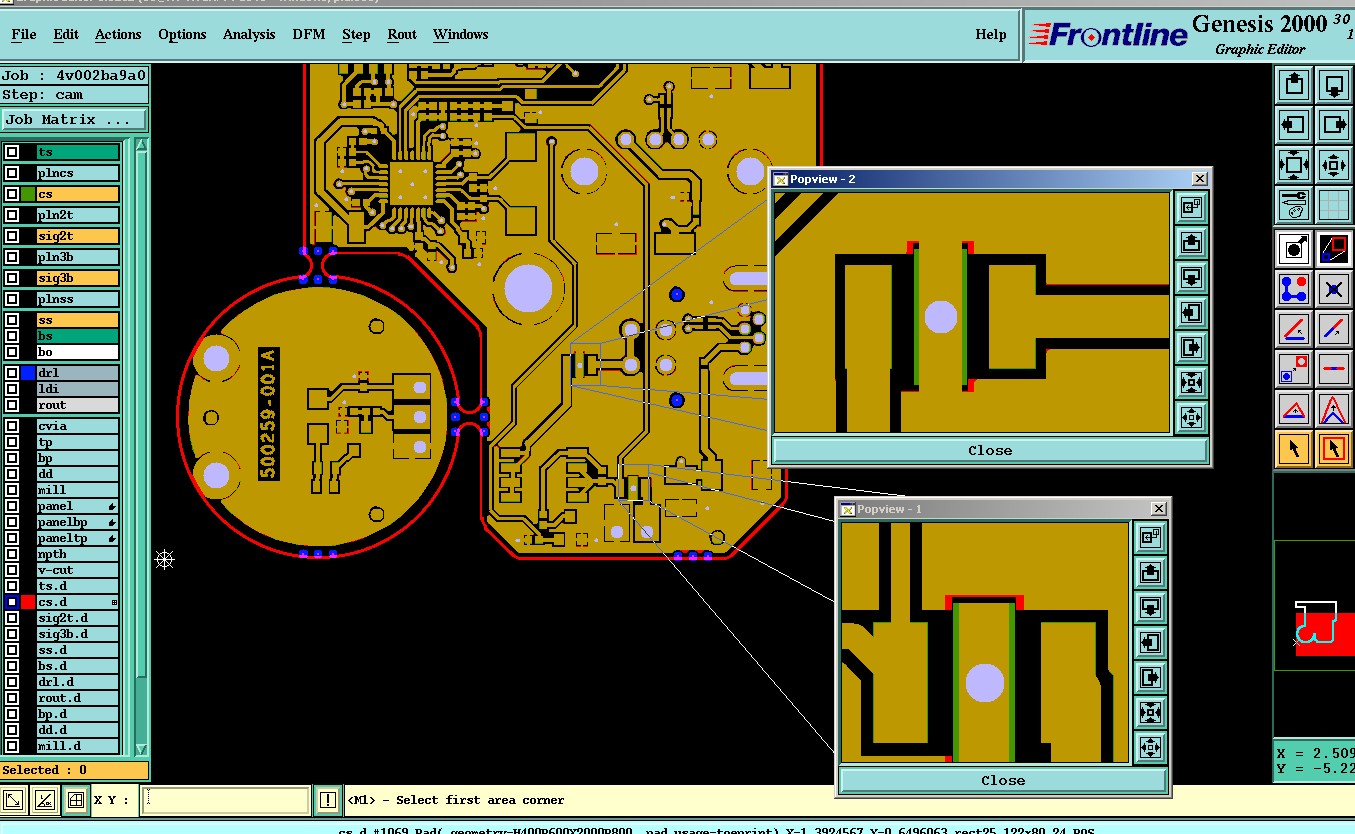Viewport: 1355px width, 834px height.
Task: Select the panelbp layer name
Action: 78,522
